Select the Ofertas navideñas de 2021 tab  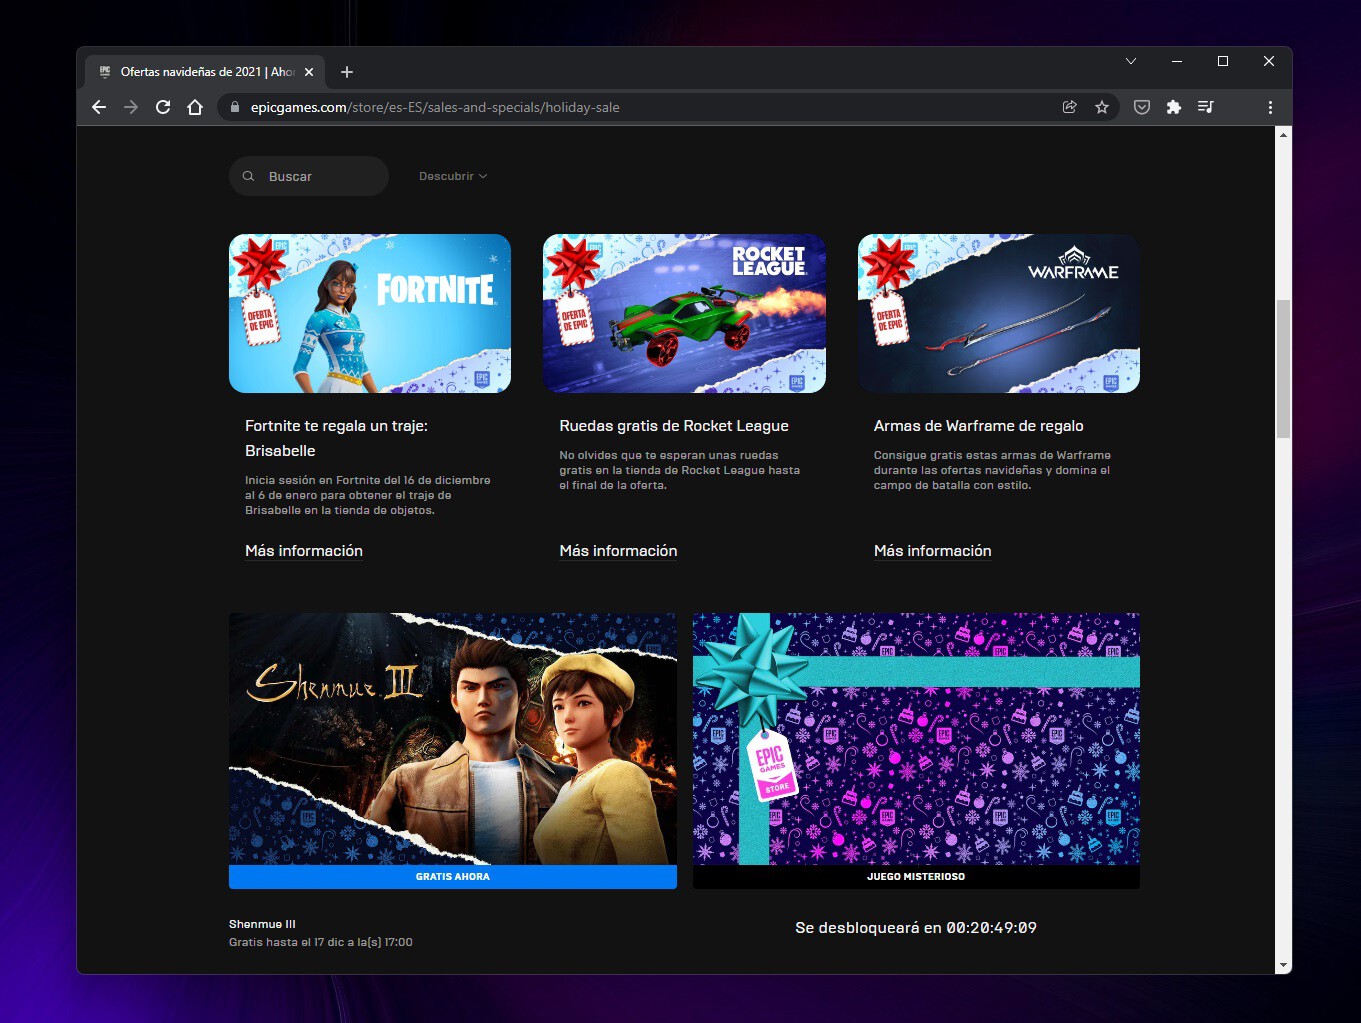point(205,72)
